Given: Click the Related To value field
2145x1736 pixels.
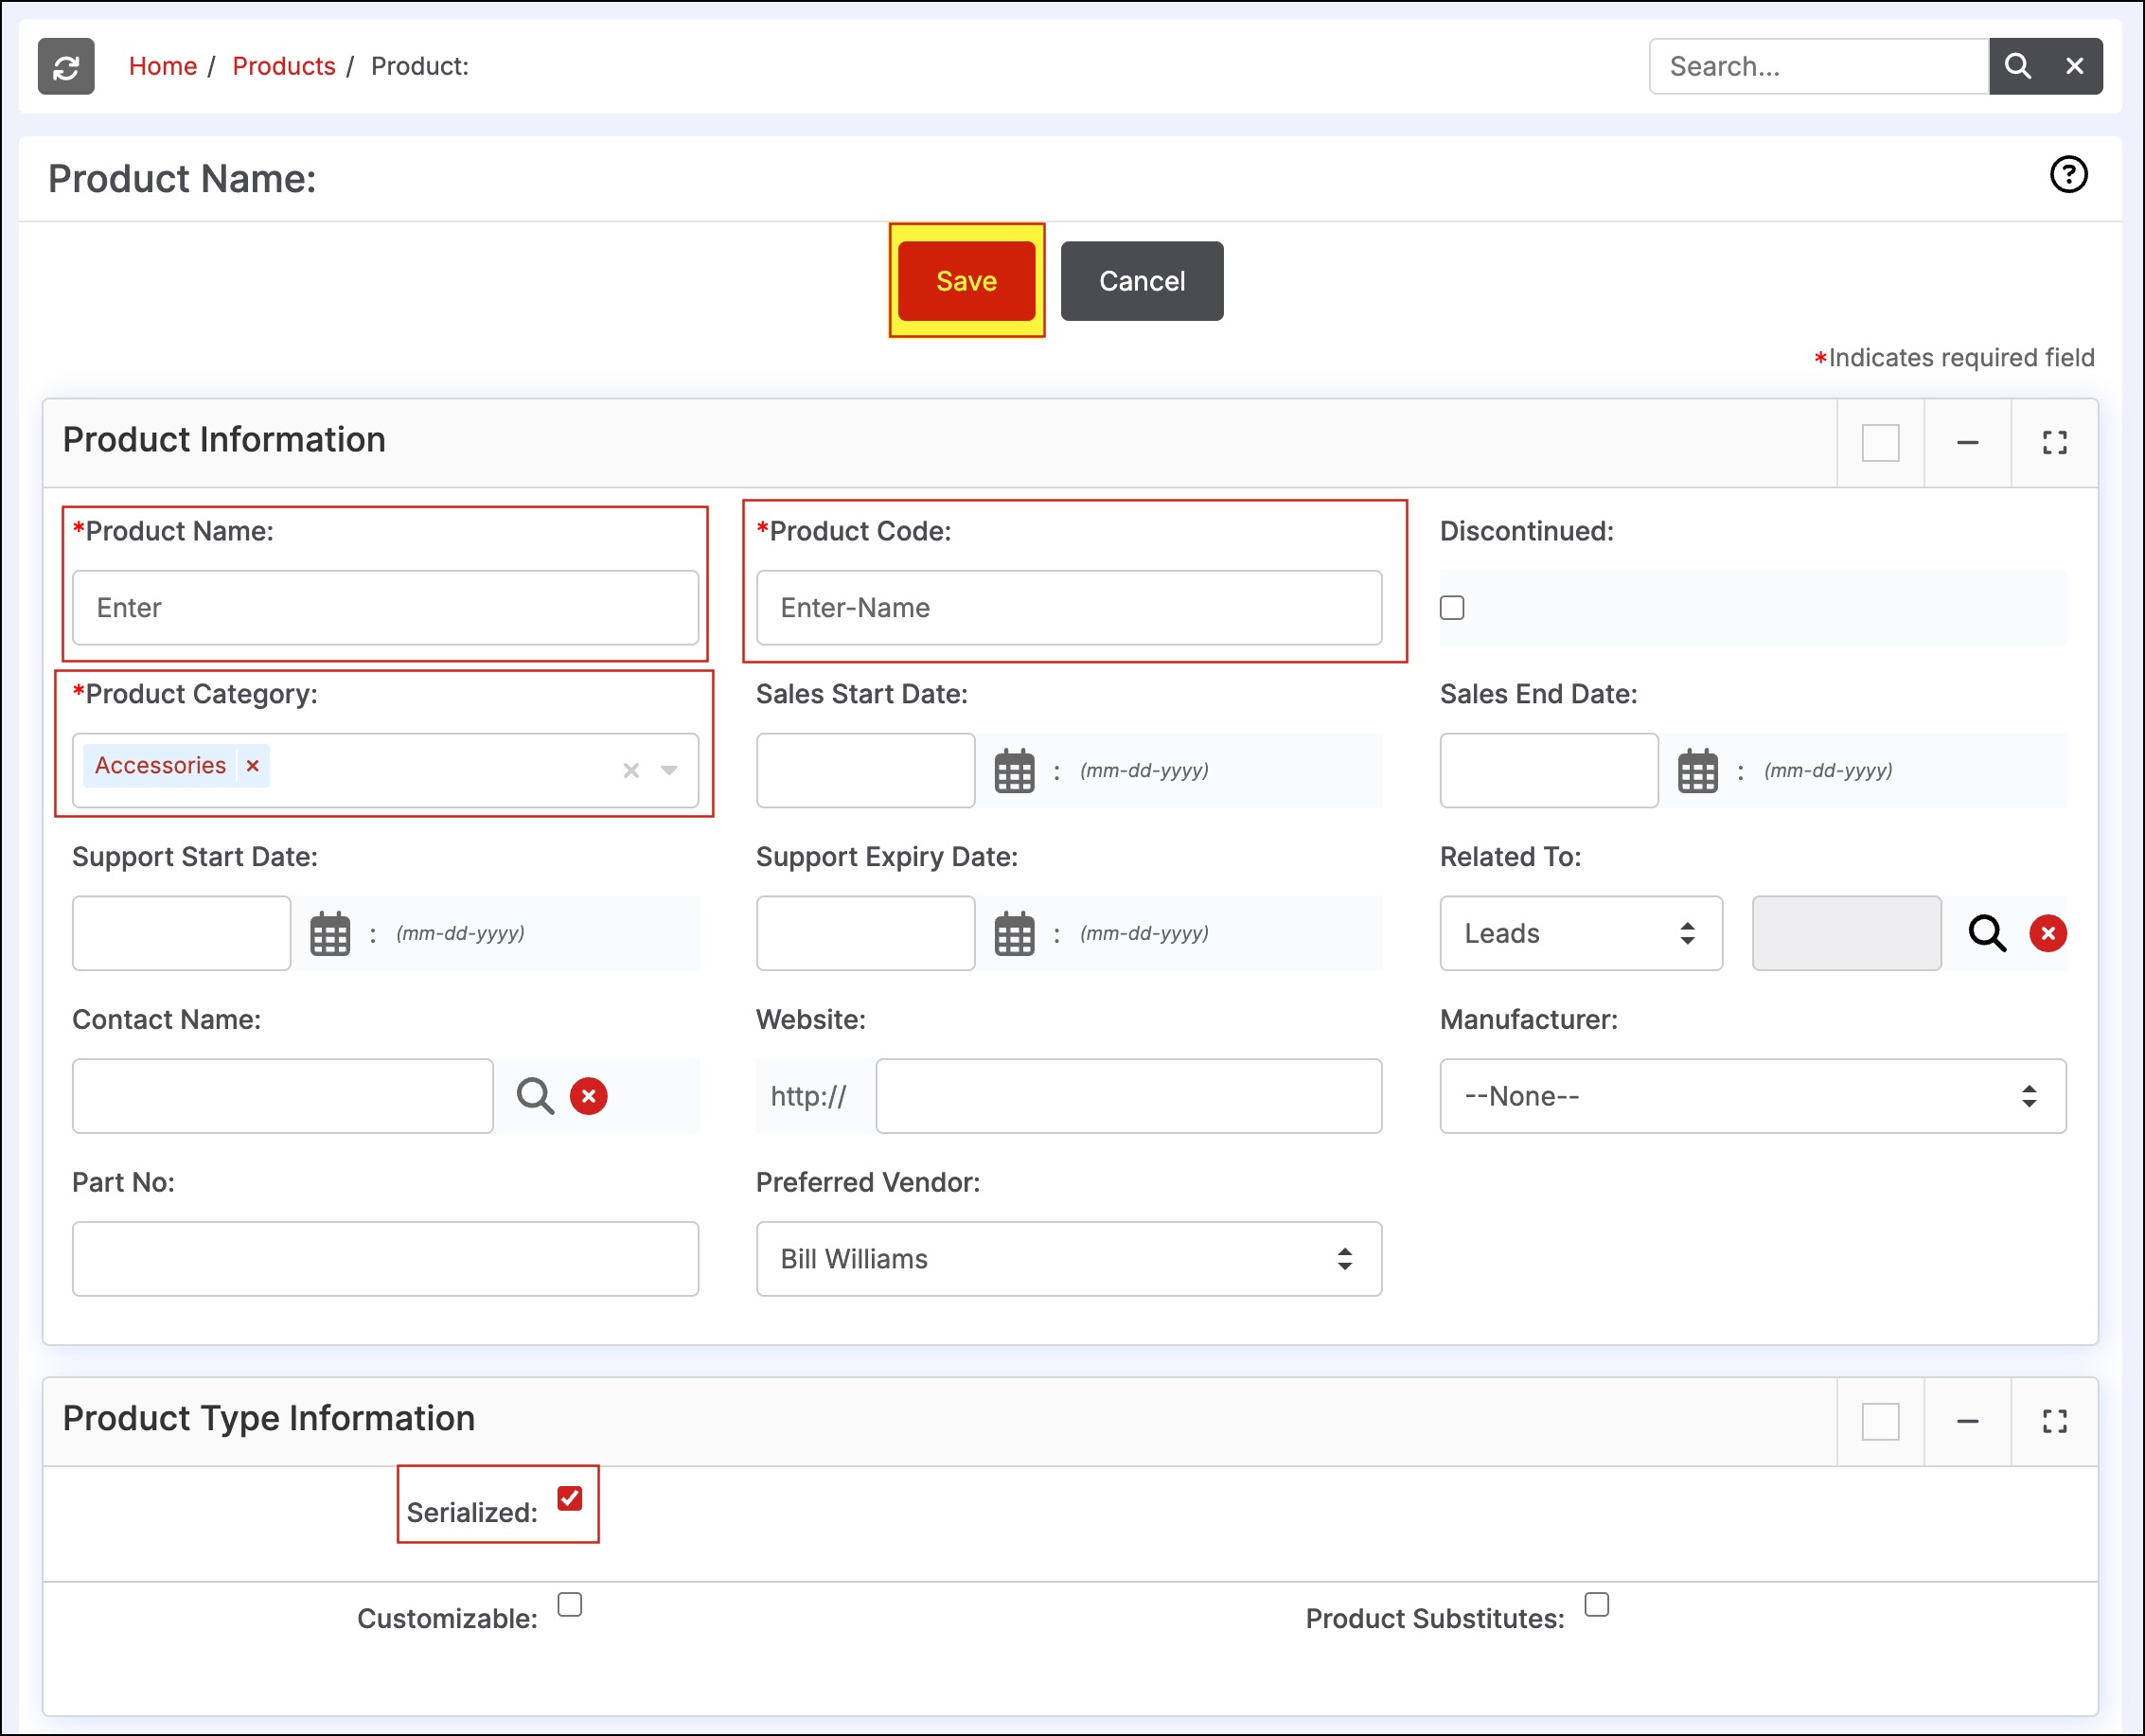Looking at the screenshot, I should (x=1847, y=934).
